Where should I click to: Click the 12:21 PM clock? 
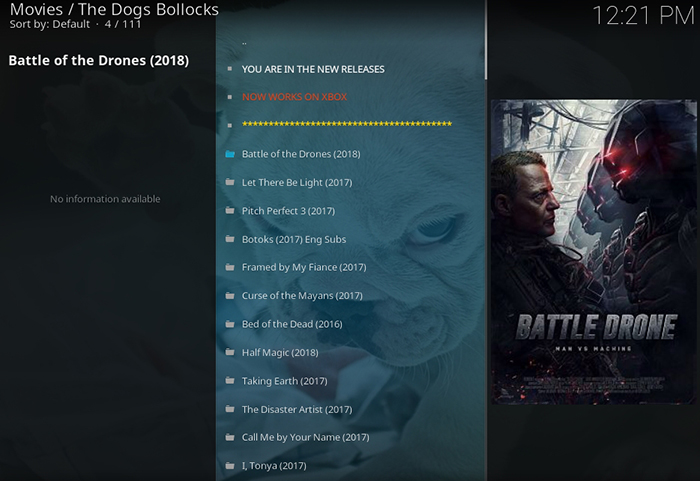[x=643, y=16]
